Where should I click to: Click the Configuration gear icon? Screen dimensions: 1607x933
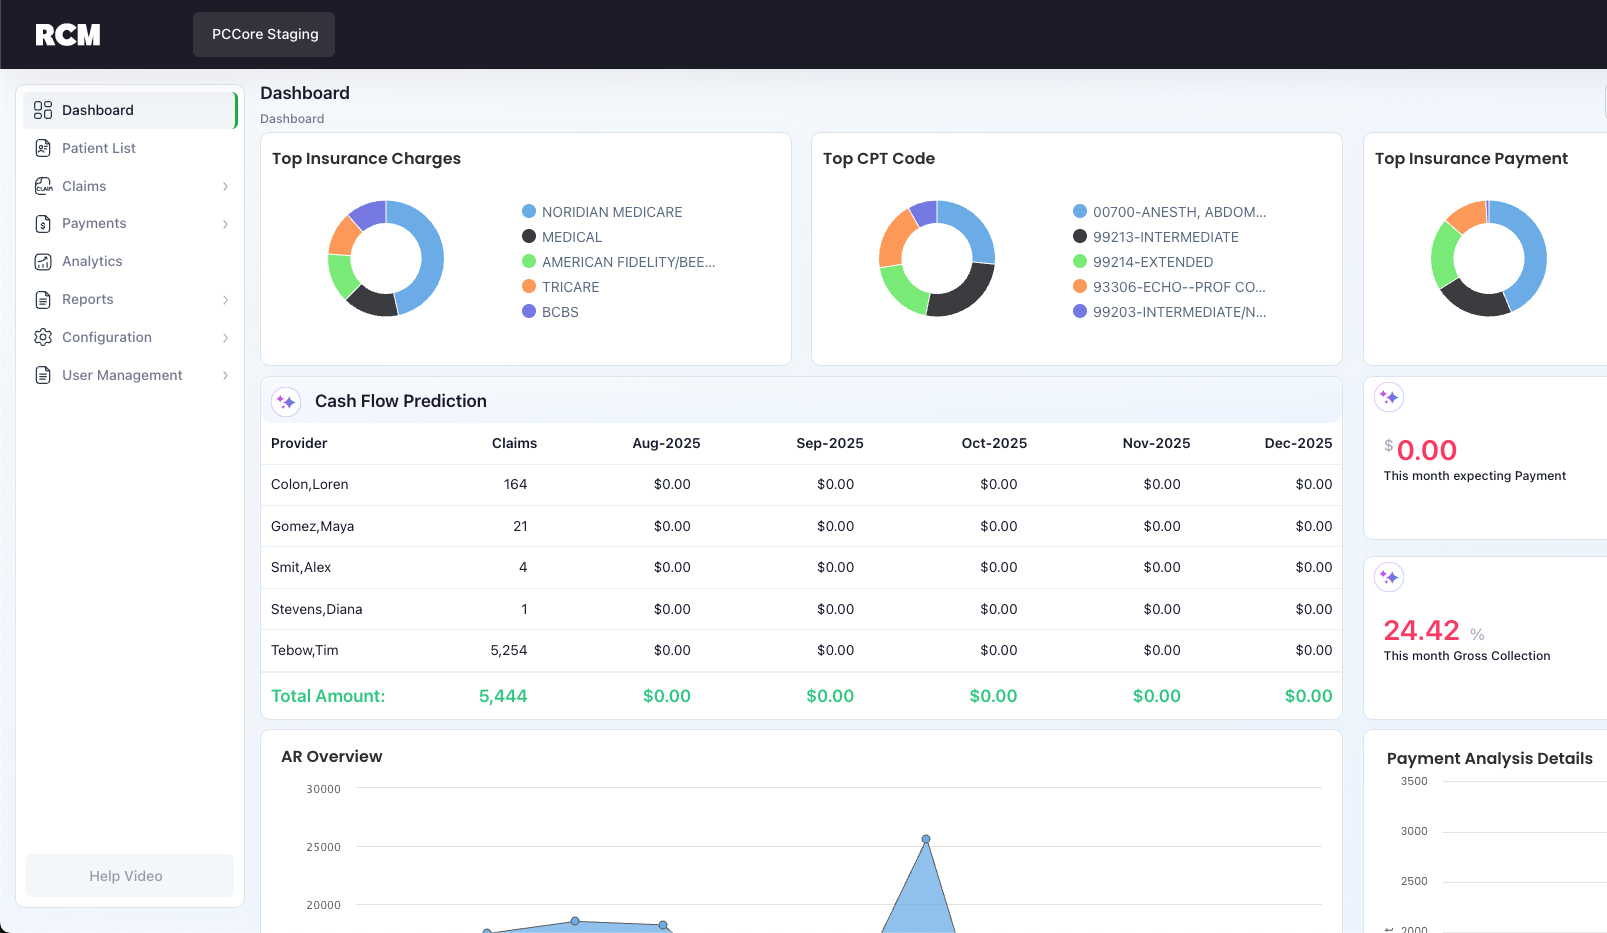click(43, 337)
